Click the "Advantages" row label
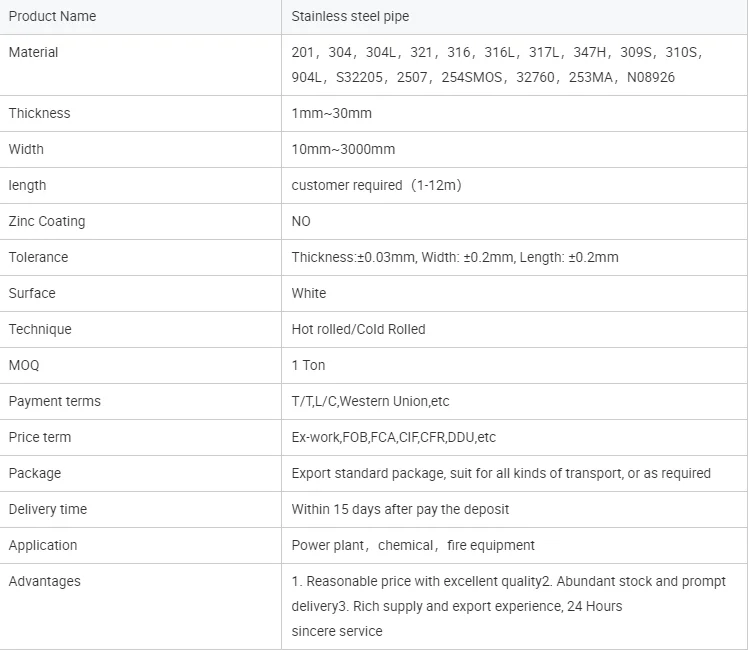 click(x=45, y=581)
